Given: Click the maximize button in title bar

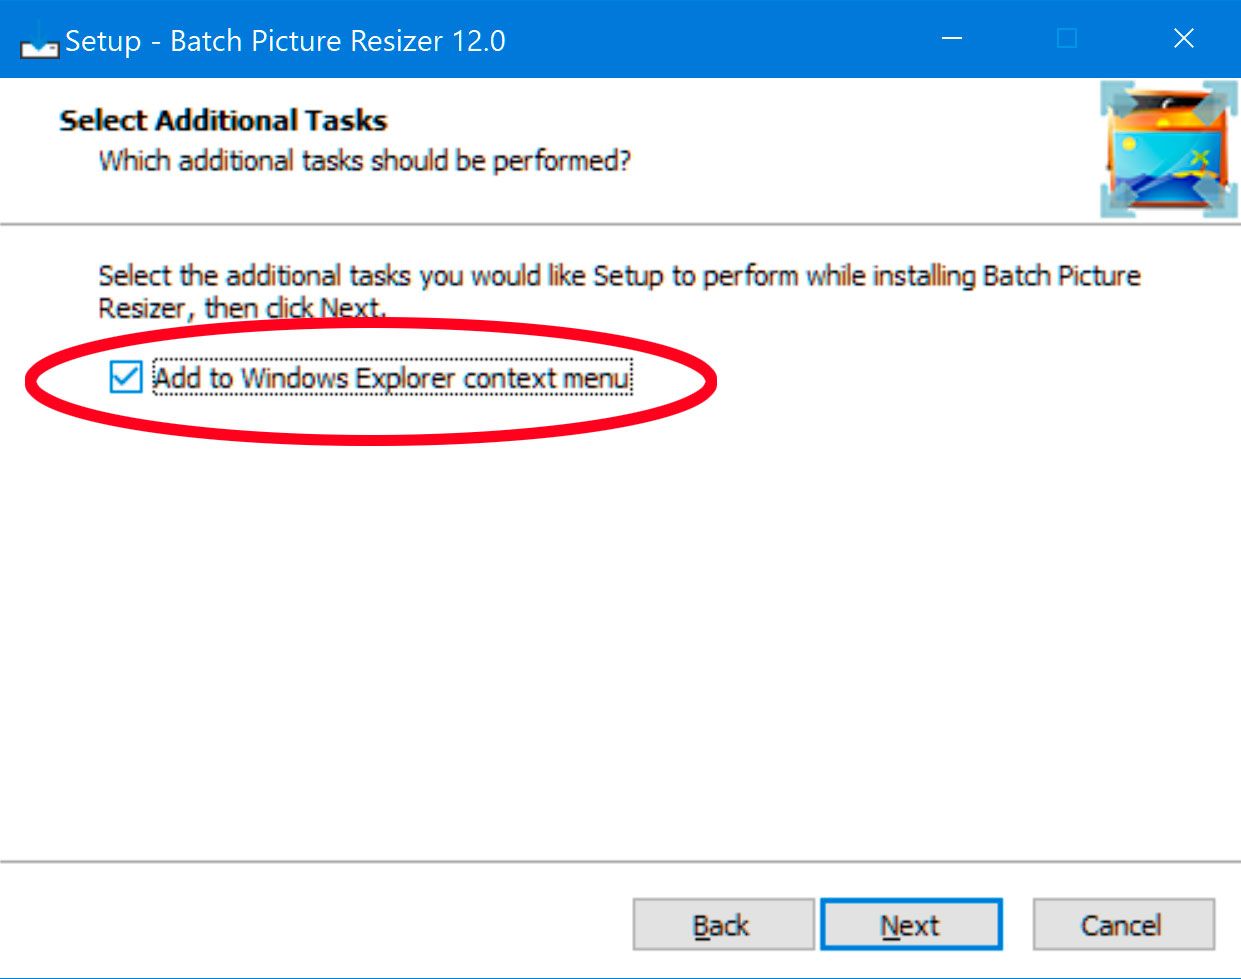Looking at the screenshot, I should (1067, 39).
